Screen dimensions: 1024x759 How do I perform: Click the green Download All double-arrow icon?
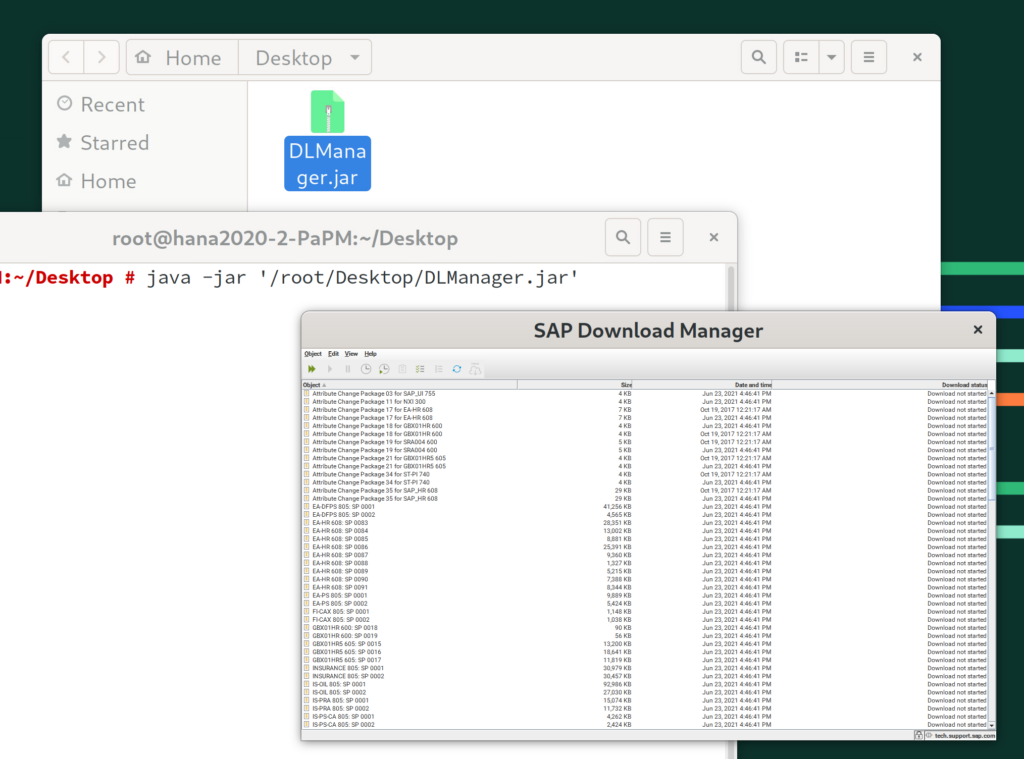pos(312,369)
